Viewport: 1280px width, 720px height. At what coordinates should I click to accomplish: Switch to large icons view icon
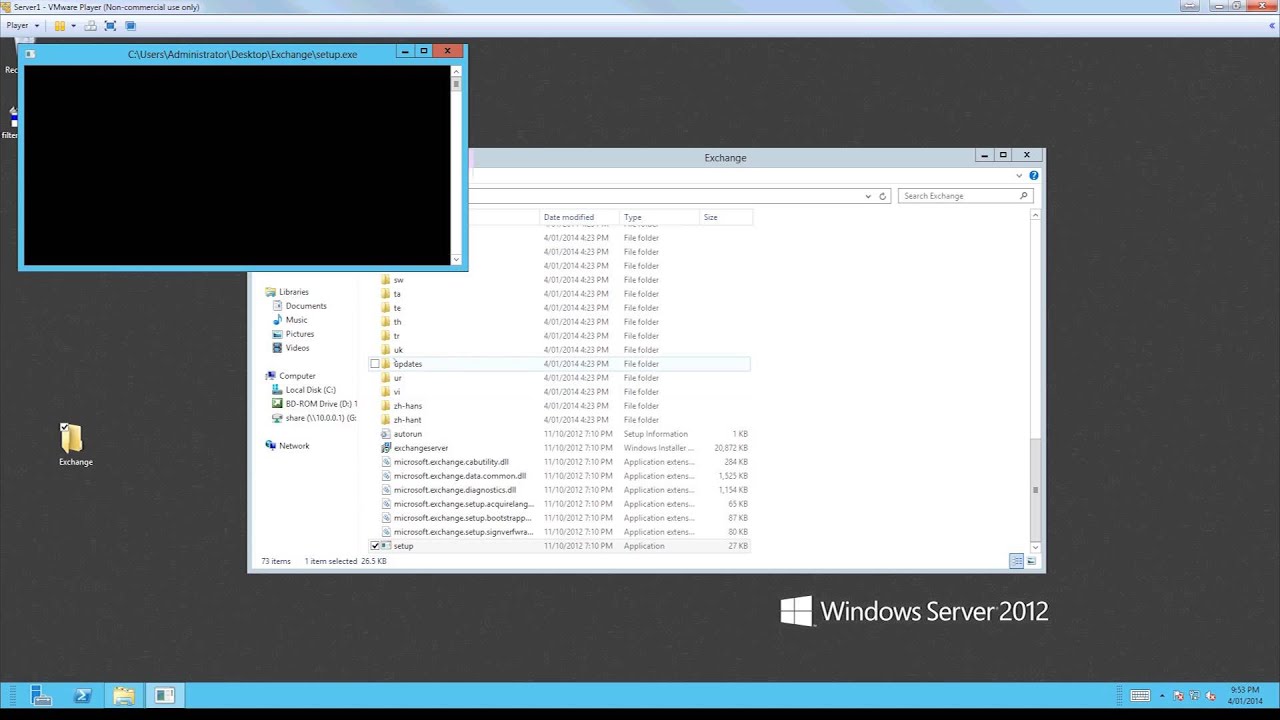1031,561
